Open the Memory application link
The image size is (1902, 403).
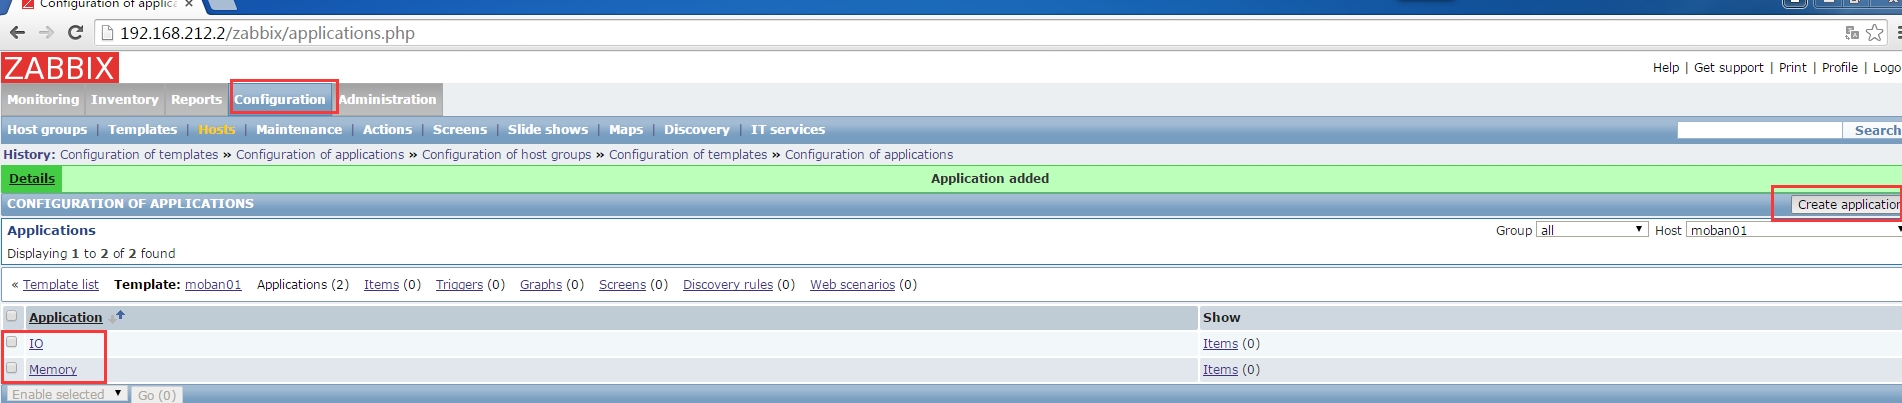[x=53, y=369]
